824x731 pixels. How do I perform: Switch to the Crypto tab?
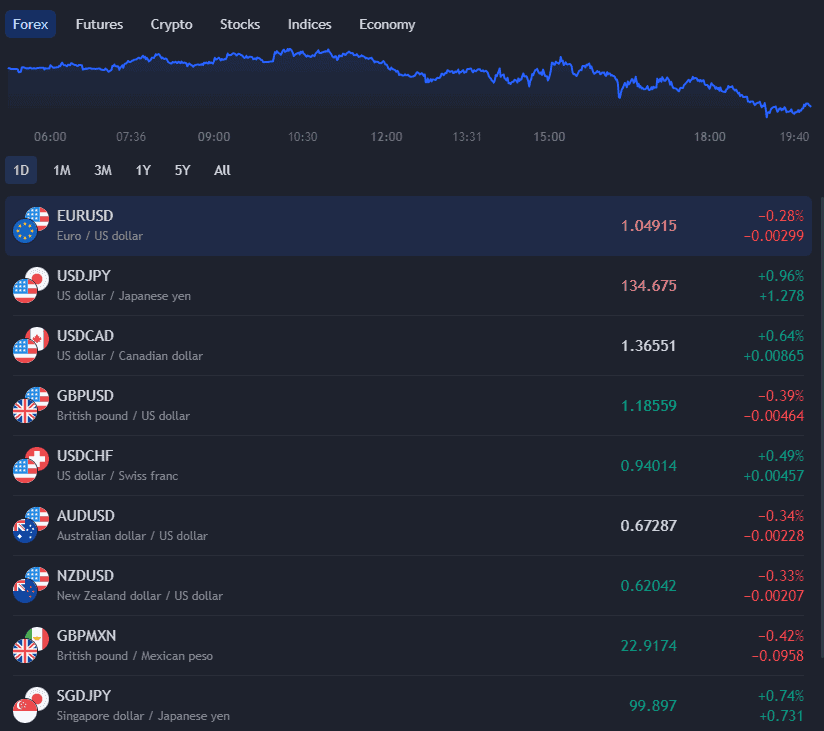[x=171, y=24]
